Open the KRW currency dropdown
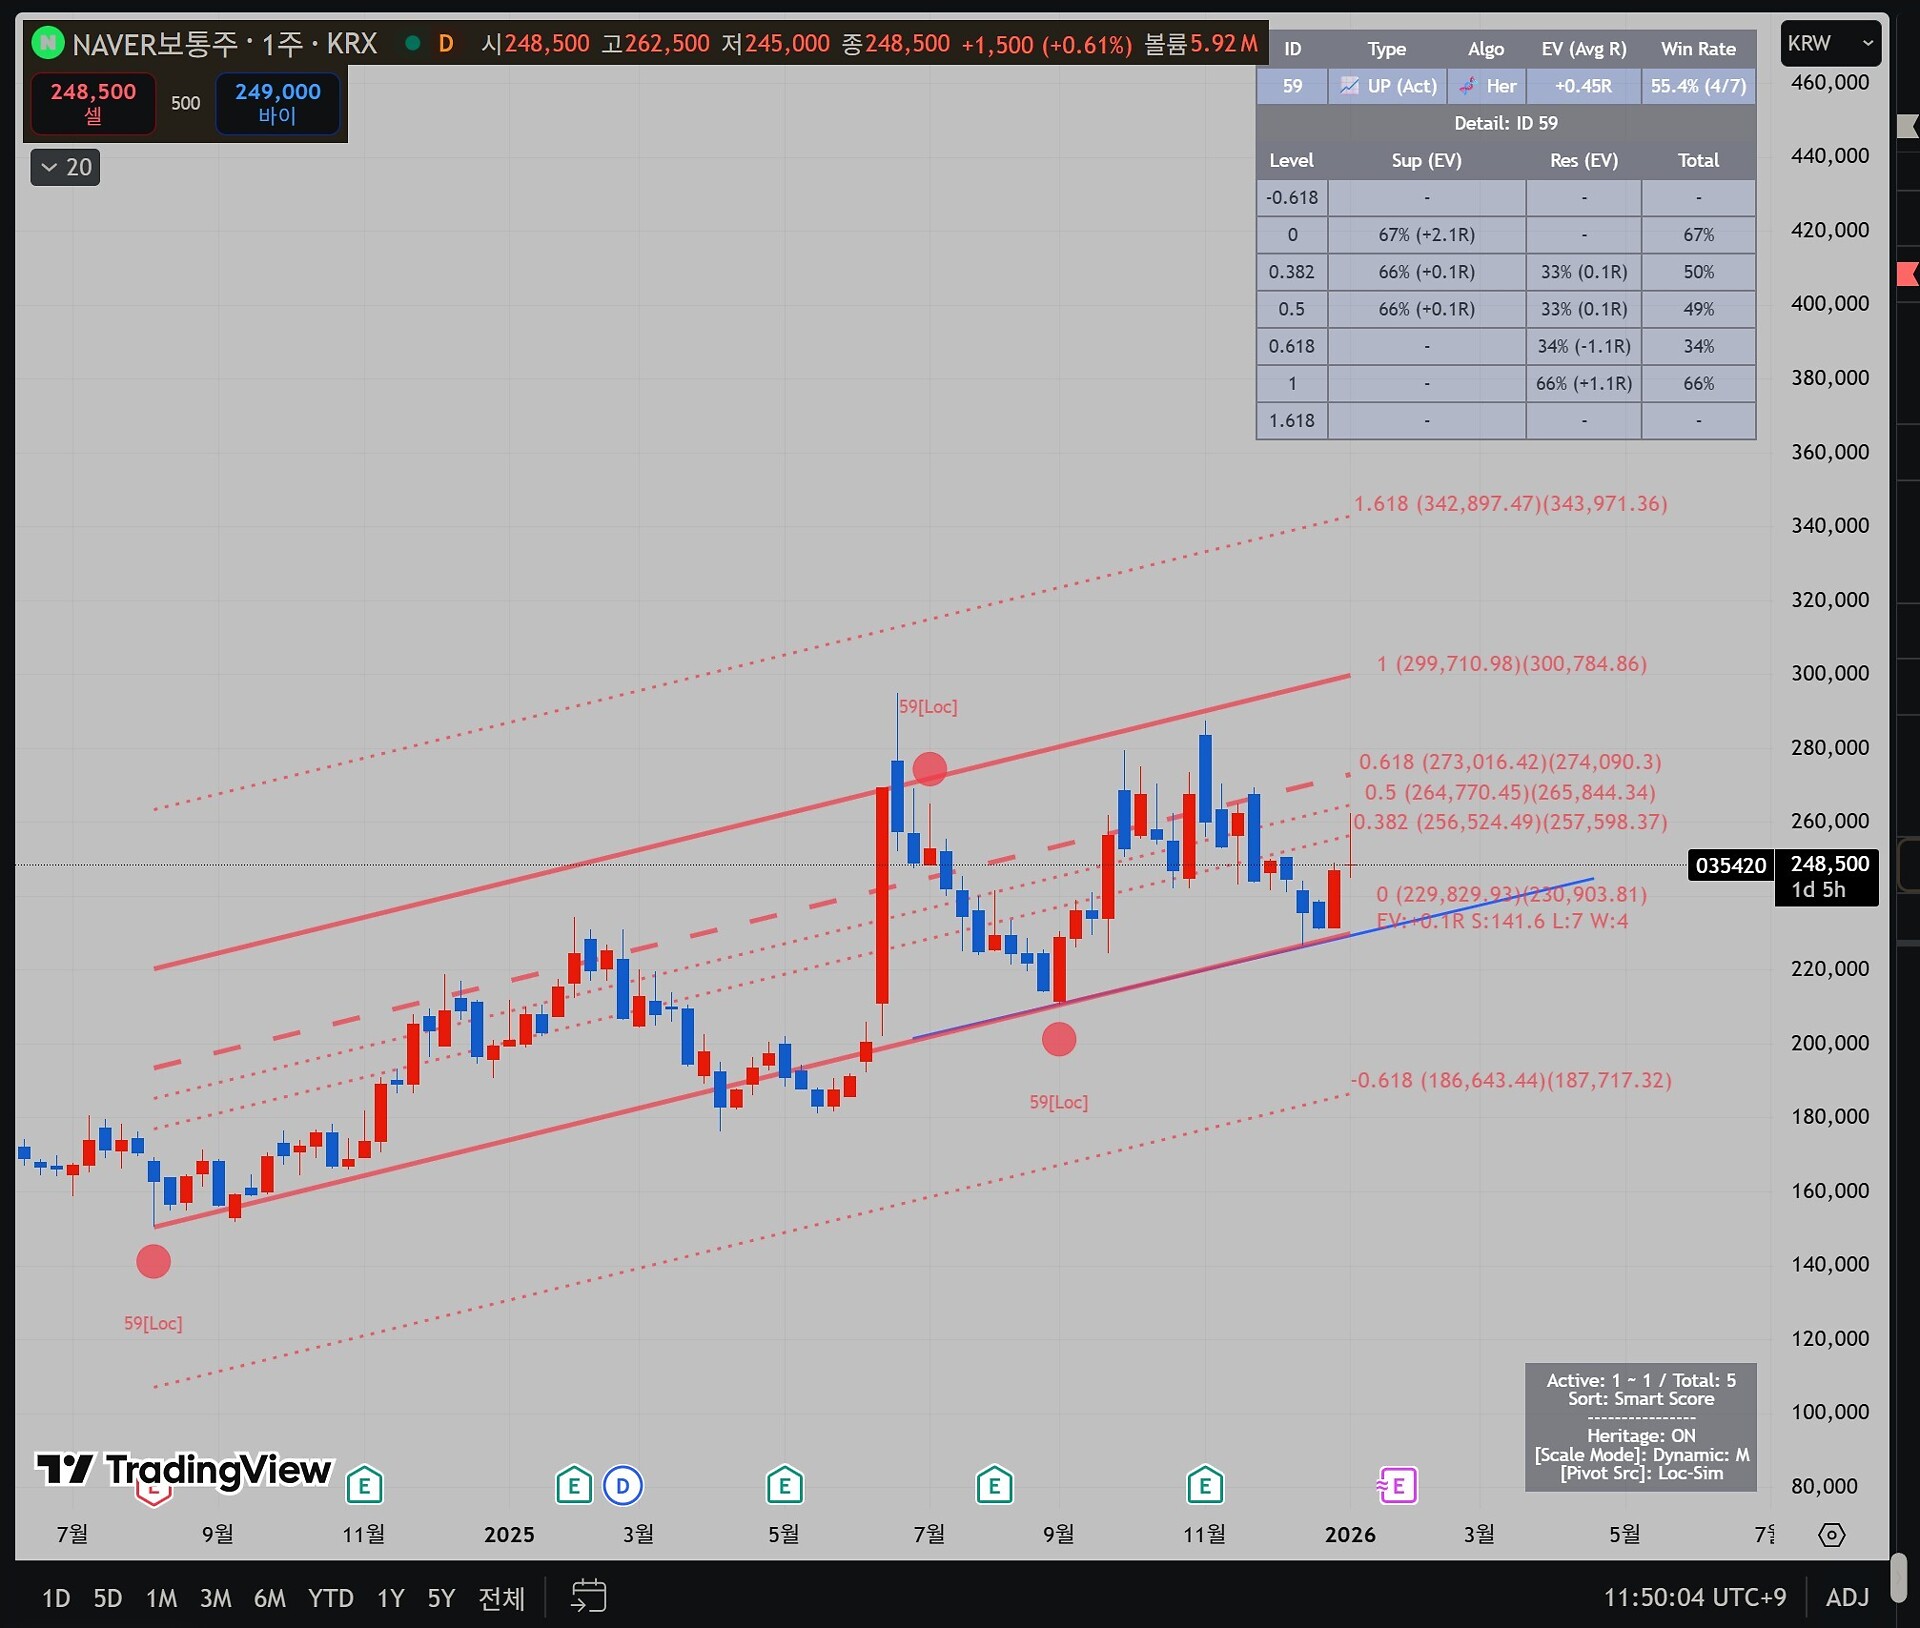The width and height of the screenshot is (1920, 1628). (1829, 43)
